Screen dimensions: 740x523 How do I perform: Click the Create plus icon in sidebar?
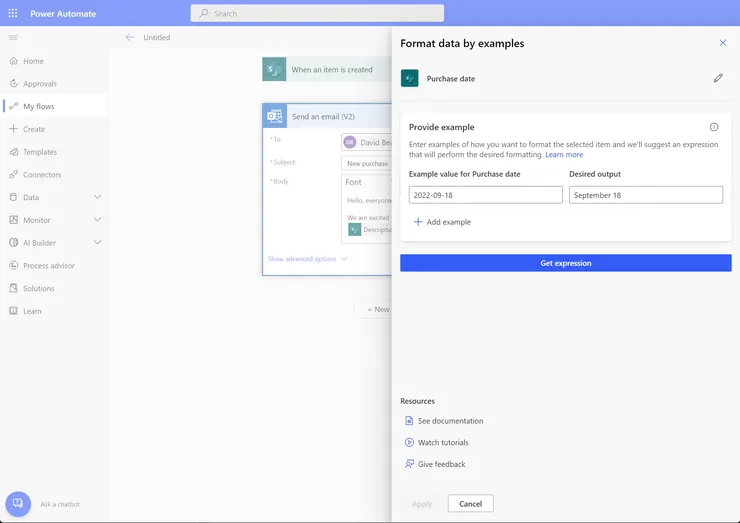click(14, 129)
